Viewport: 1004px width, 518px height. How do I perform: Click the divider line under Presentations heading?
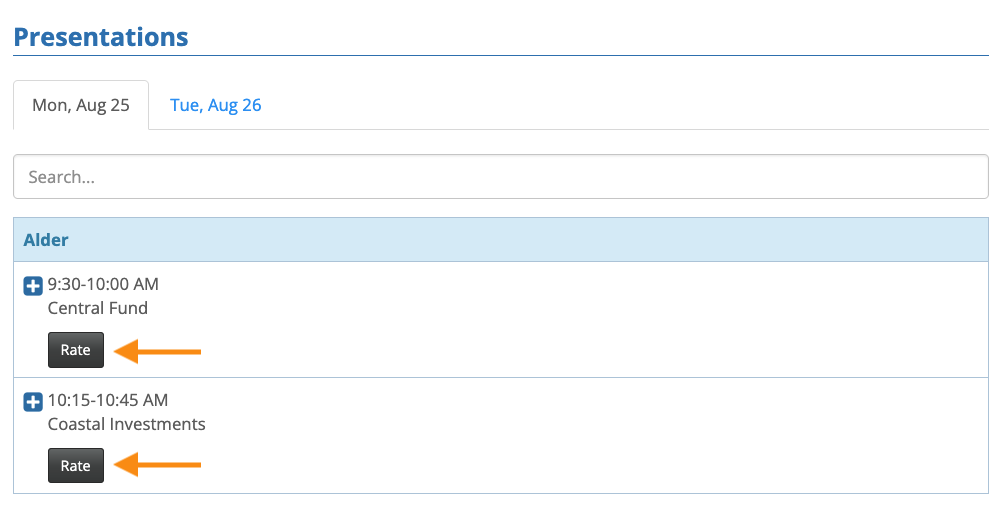[500, 56]
